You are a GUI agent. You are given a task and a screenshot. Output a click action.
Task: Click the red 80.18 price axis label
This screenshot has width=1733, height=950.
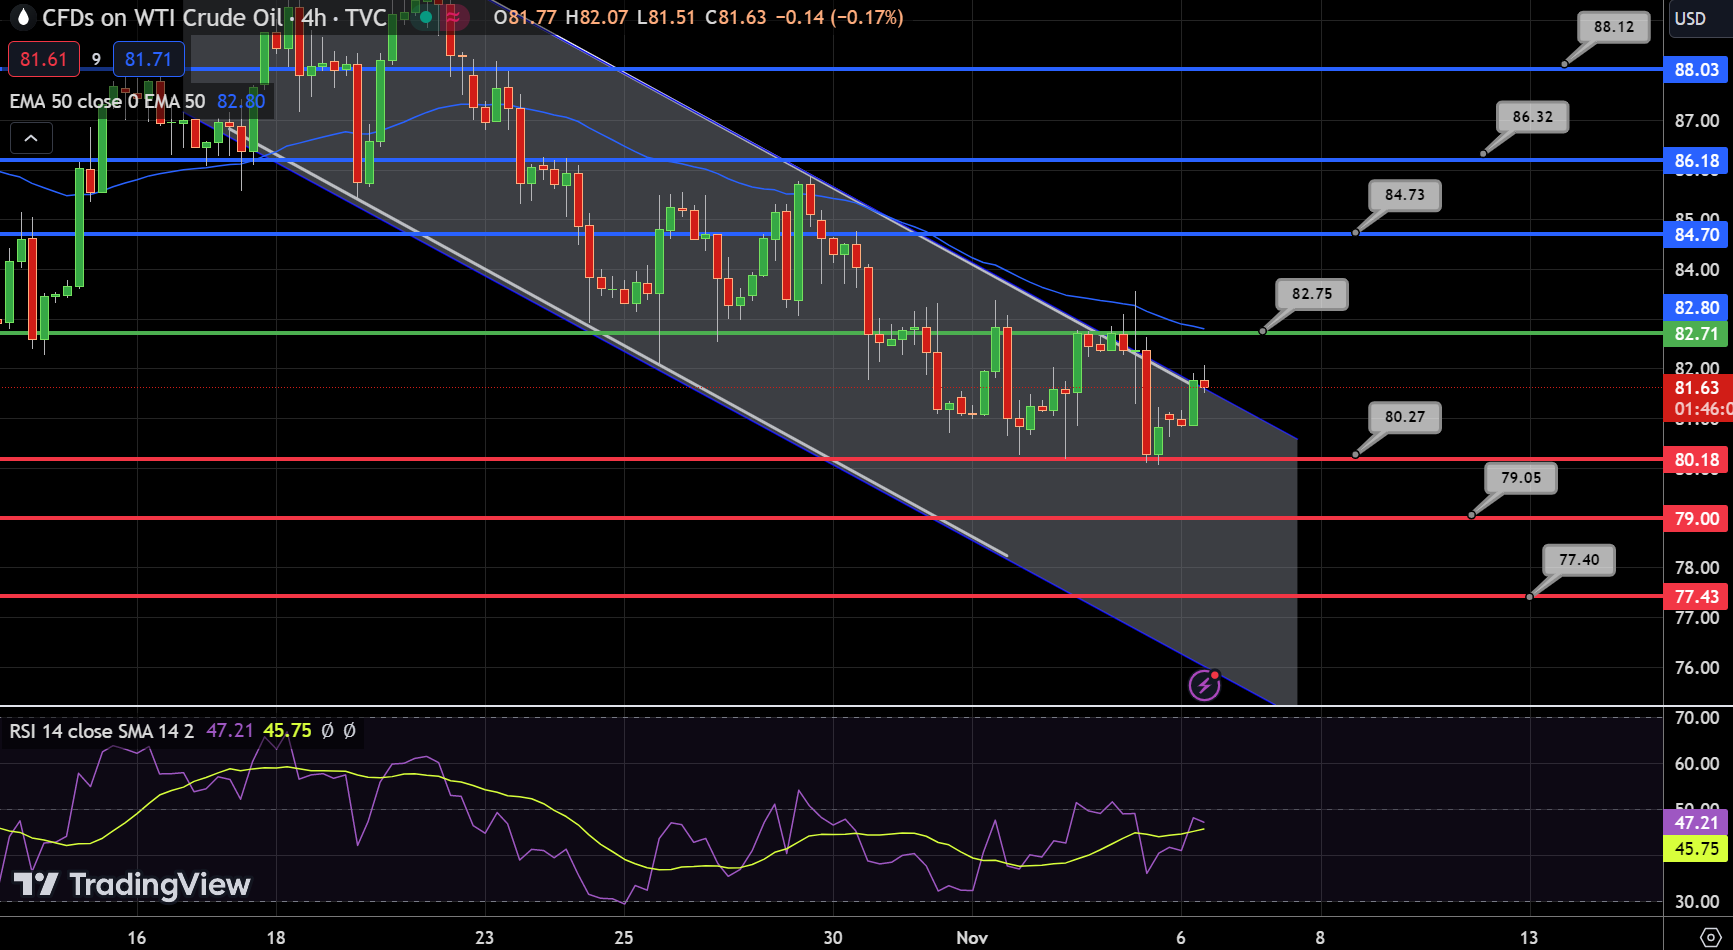1696,461
